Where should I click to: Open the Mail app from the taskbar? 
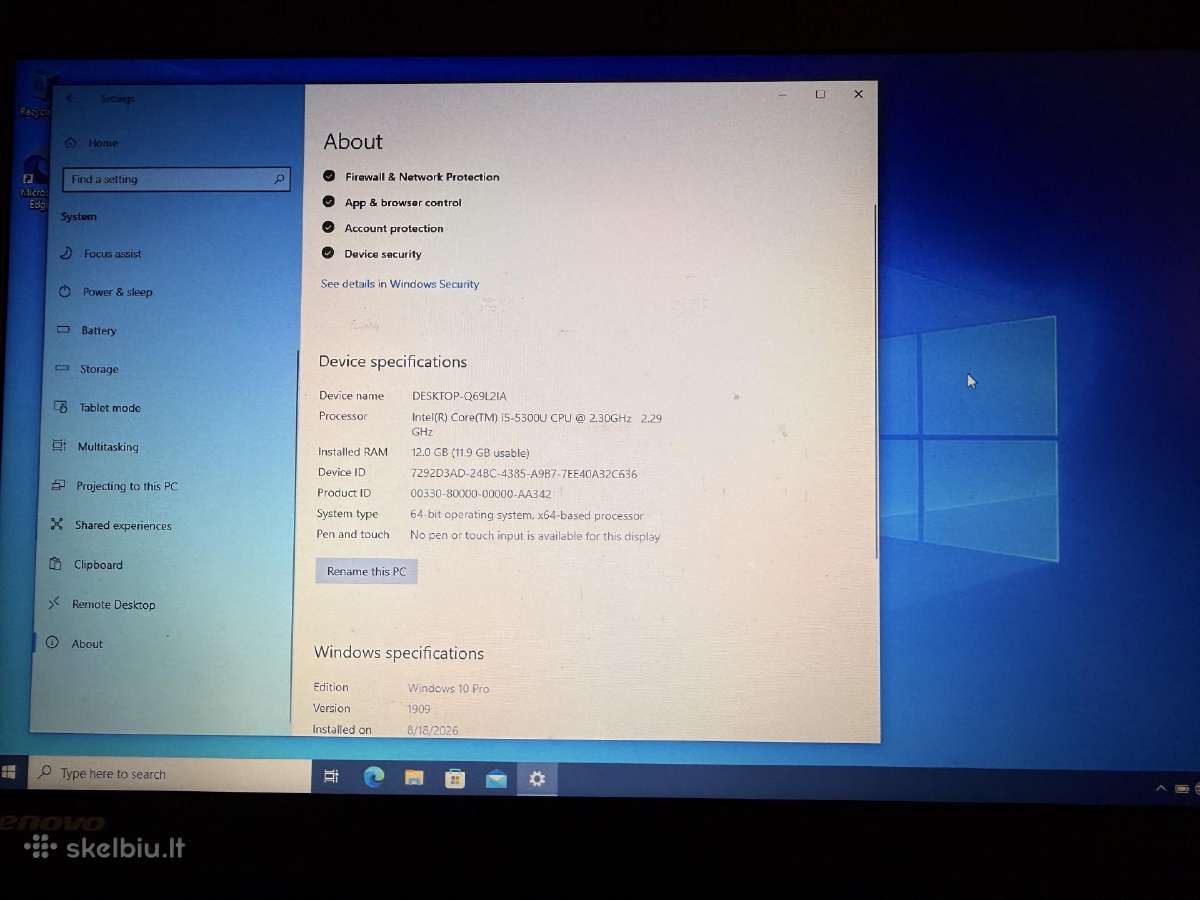tap(496, 779)
